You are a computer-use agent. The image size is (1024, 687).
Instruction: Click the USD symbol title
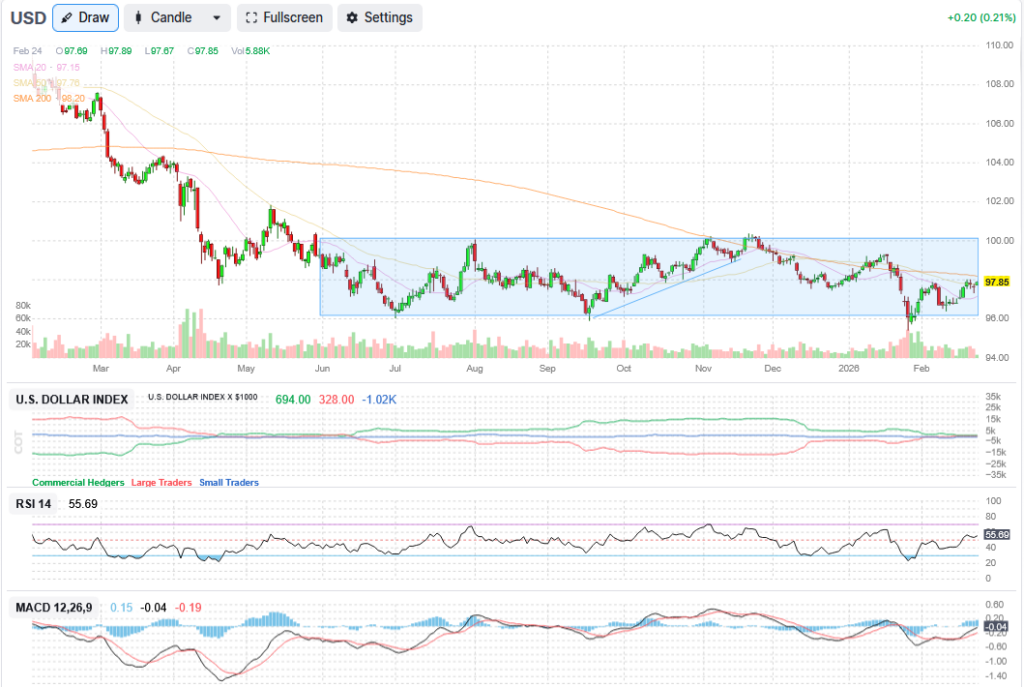pos(26,18)
